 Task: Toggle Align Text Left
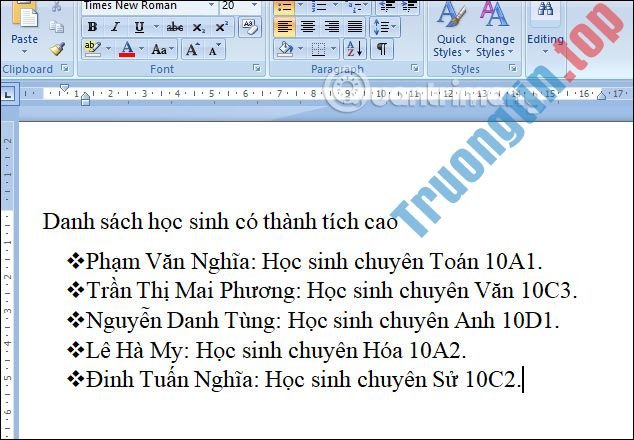pos(285,27)
